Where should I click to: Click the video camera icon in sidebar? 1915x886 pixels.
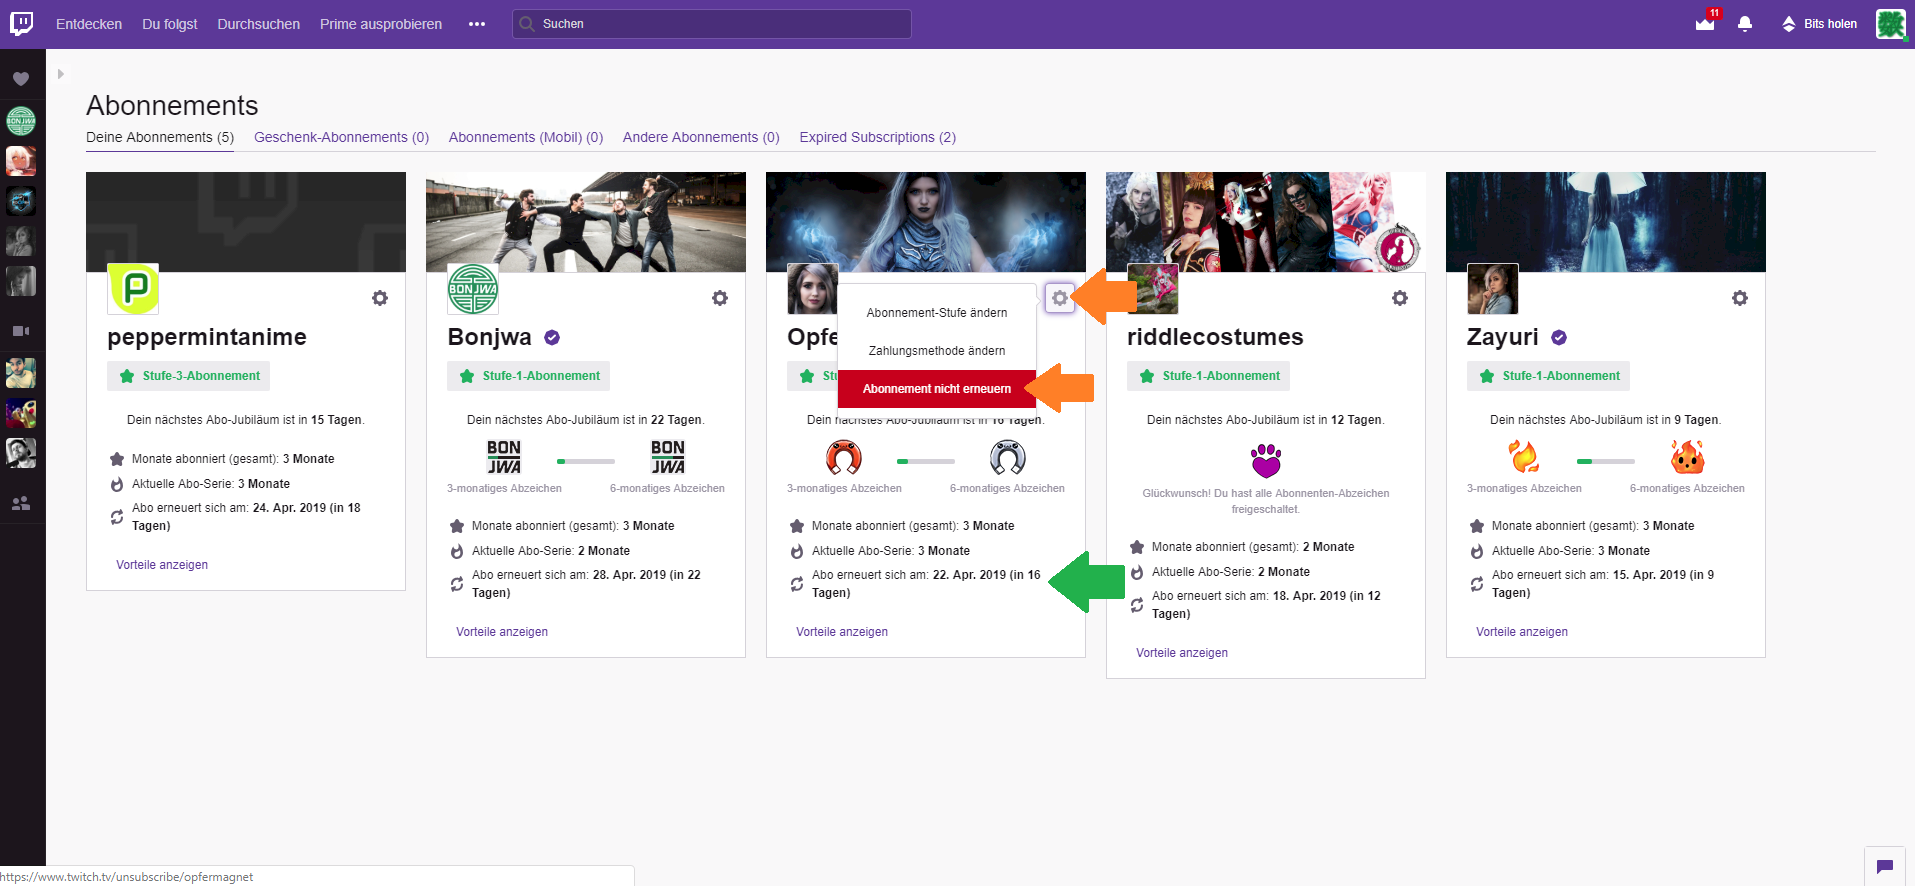click(x=21, y=331)
